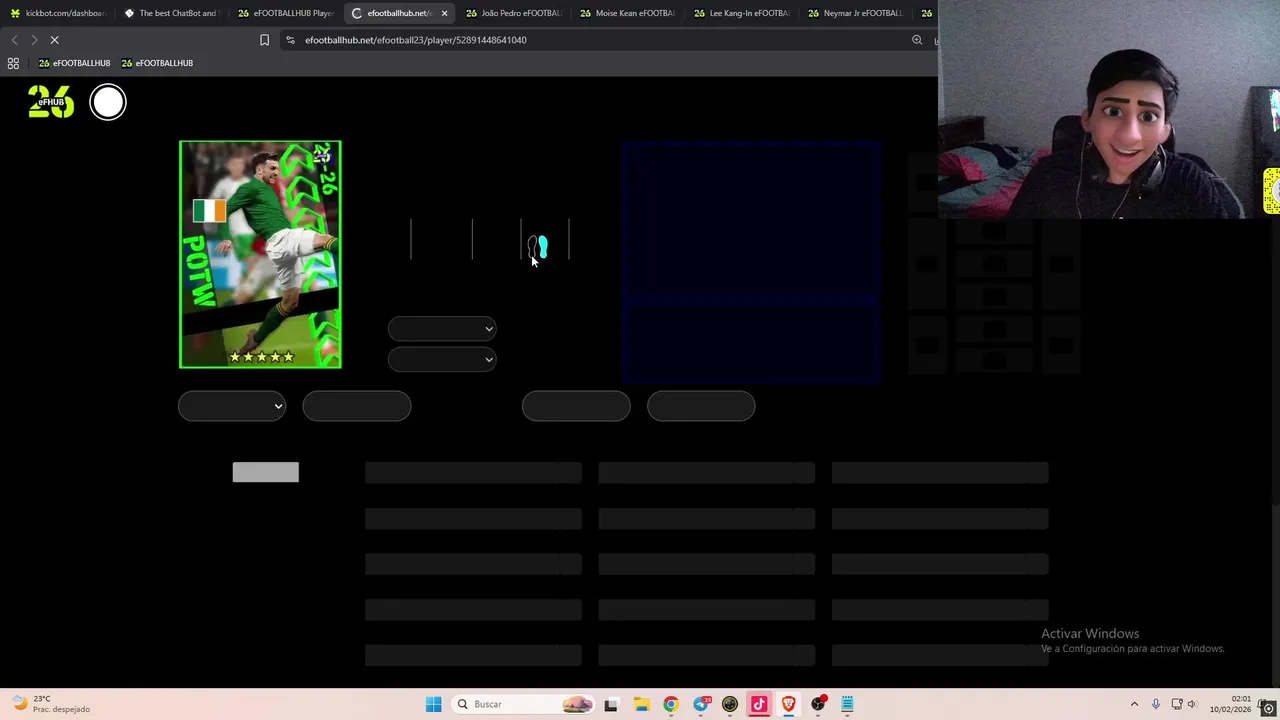
Task: Click the microphone icon in system tray
Action: (1155, 704)
